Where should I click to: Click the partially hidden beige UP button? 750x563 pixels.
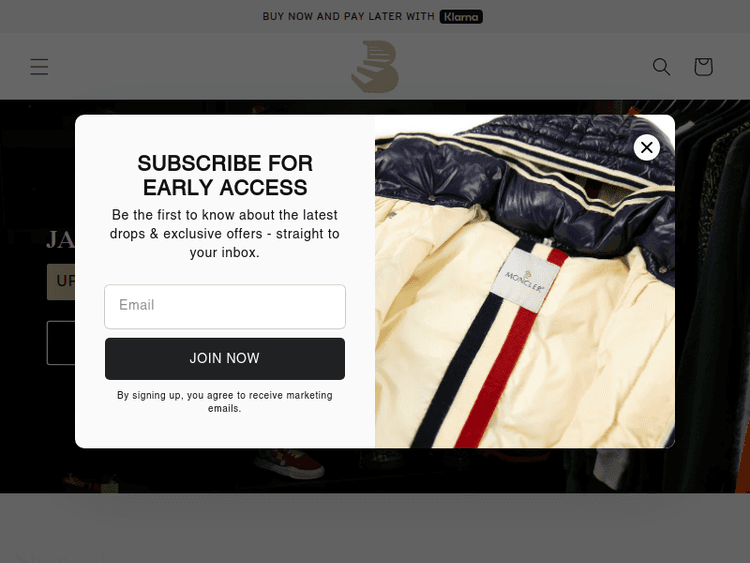click(61, 282)
